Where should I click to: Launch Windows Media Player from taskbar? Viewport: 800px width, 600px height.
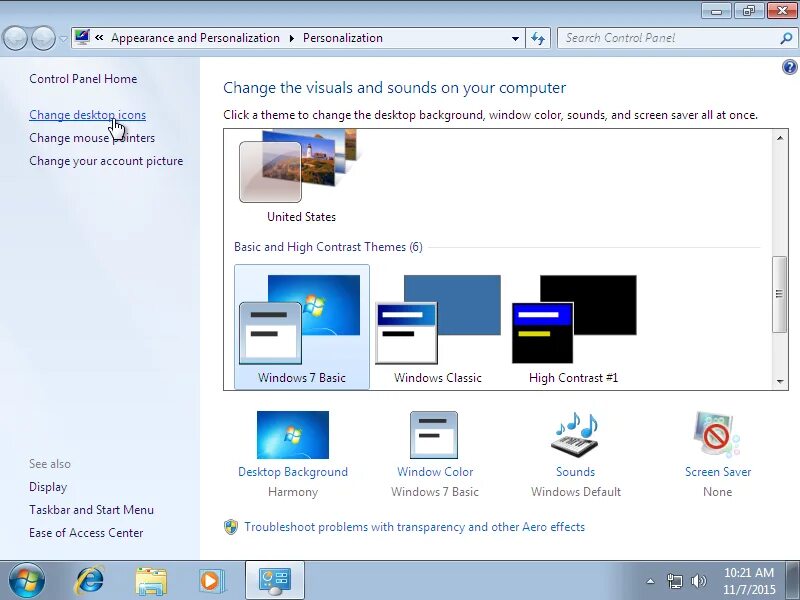click(x=210, y=581)
